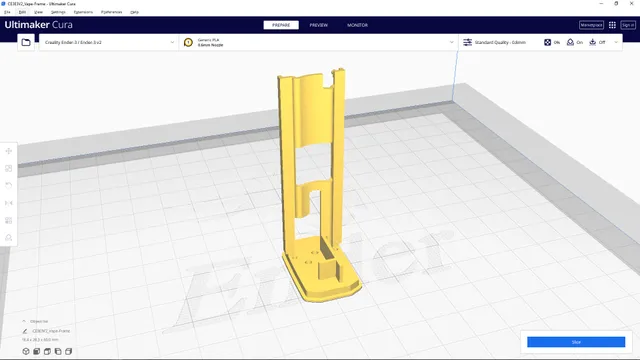640x360 pixels.
Task: Expand the Creality Ender-3 printer dropdown
Action: pos(109,42)
